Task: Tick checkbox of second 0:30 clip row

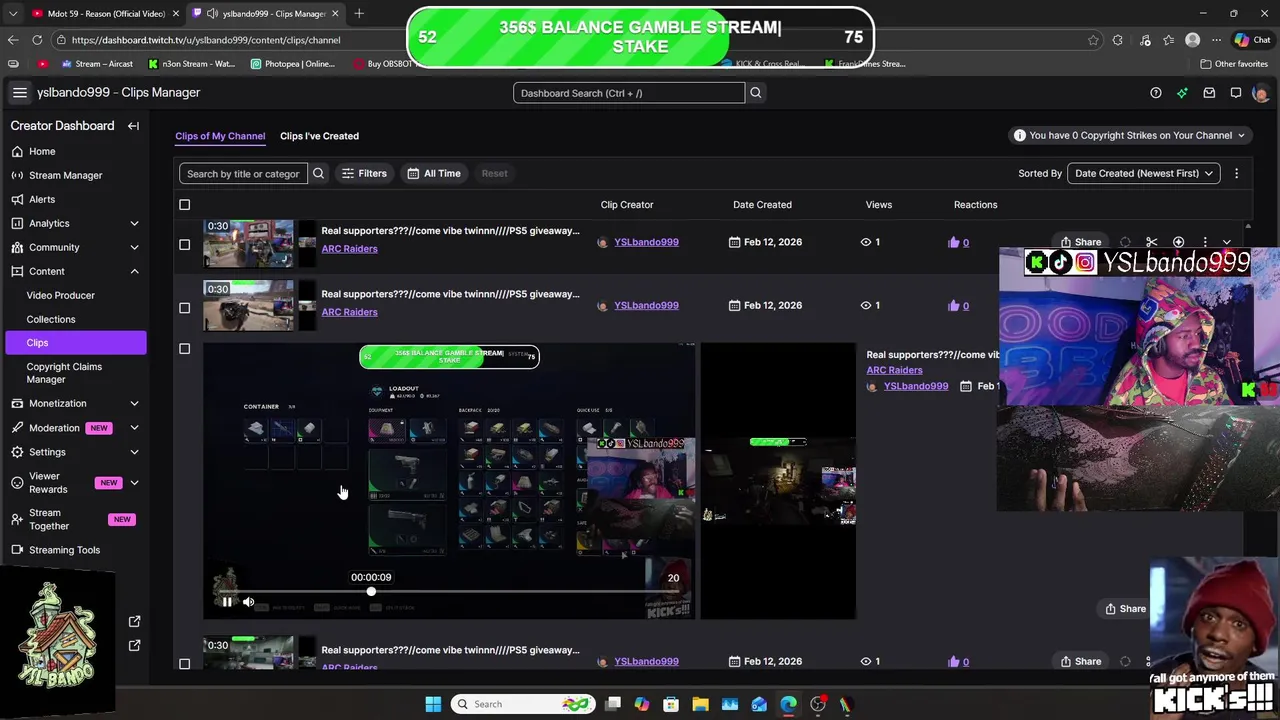Action: pos(184,307)
